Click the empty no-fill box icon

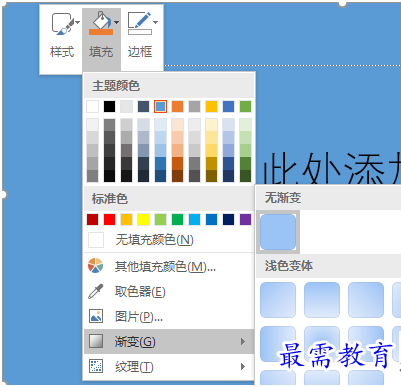[96, 240]
